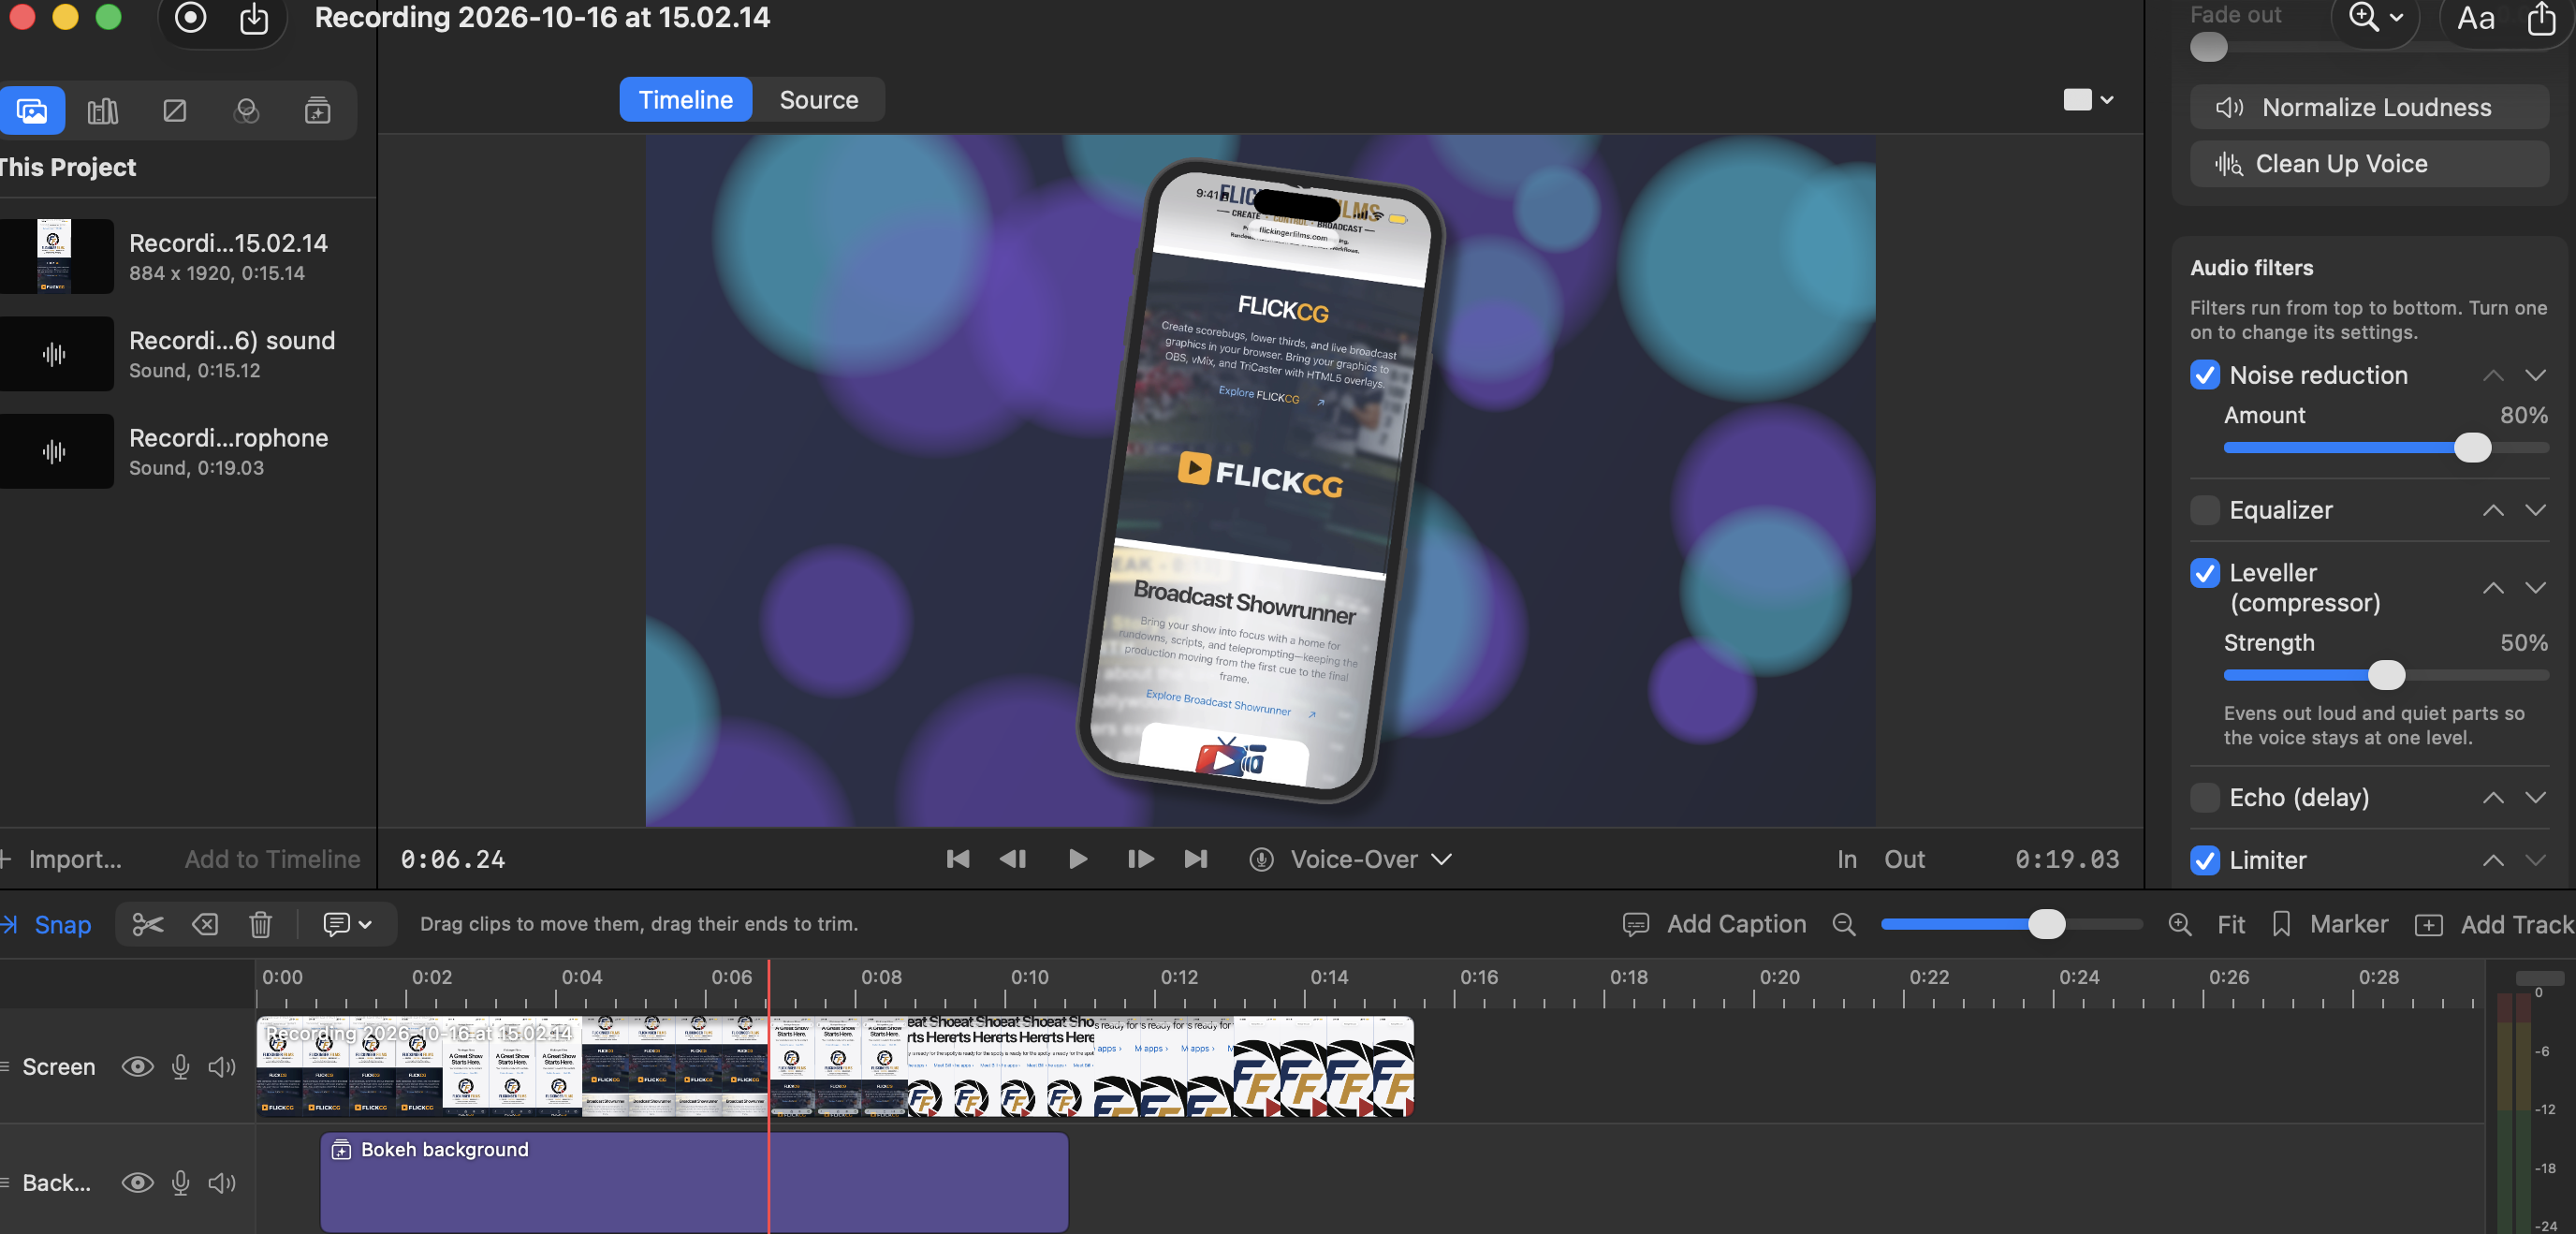Click the zoom in magnifier on timeline
This screenshot has height=1234, width=2576.
click(2181, 924)
